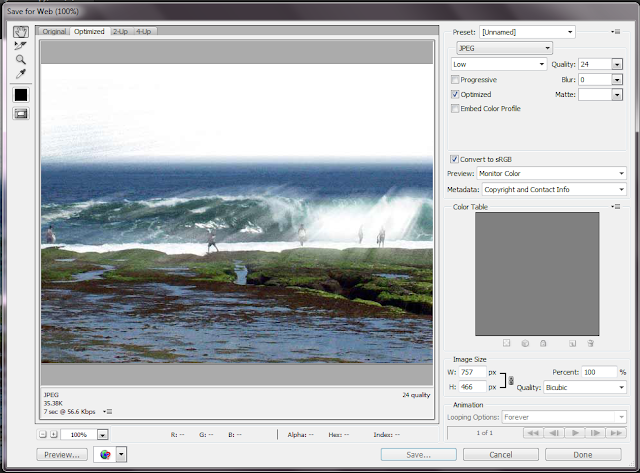The height and width of the screenshot is (473, 640).
Task: Click the Save button
Action: (x=418, y=455)
